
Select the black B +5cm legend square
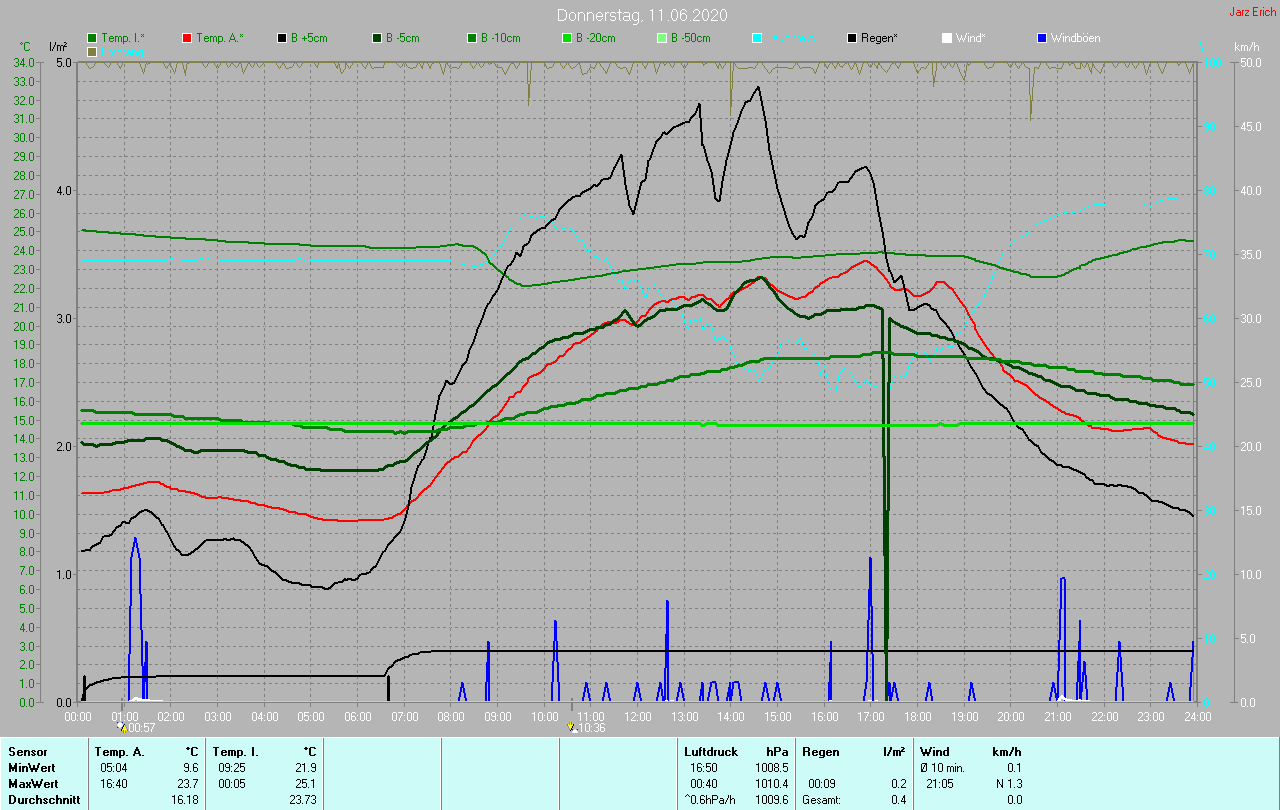pos(282,38)
